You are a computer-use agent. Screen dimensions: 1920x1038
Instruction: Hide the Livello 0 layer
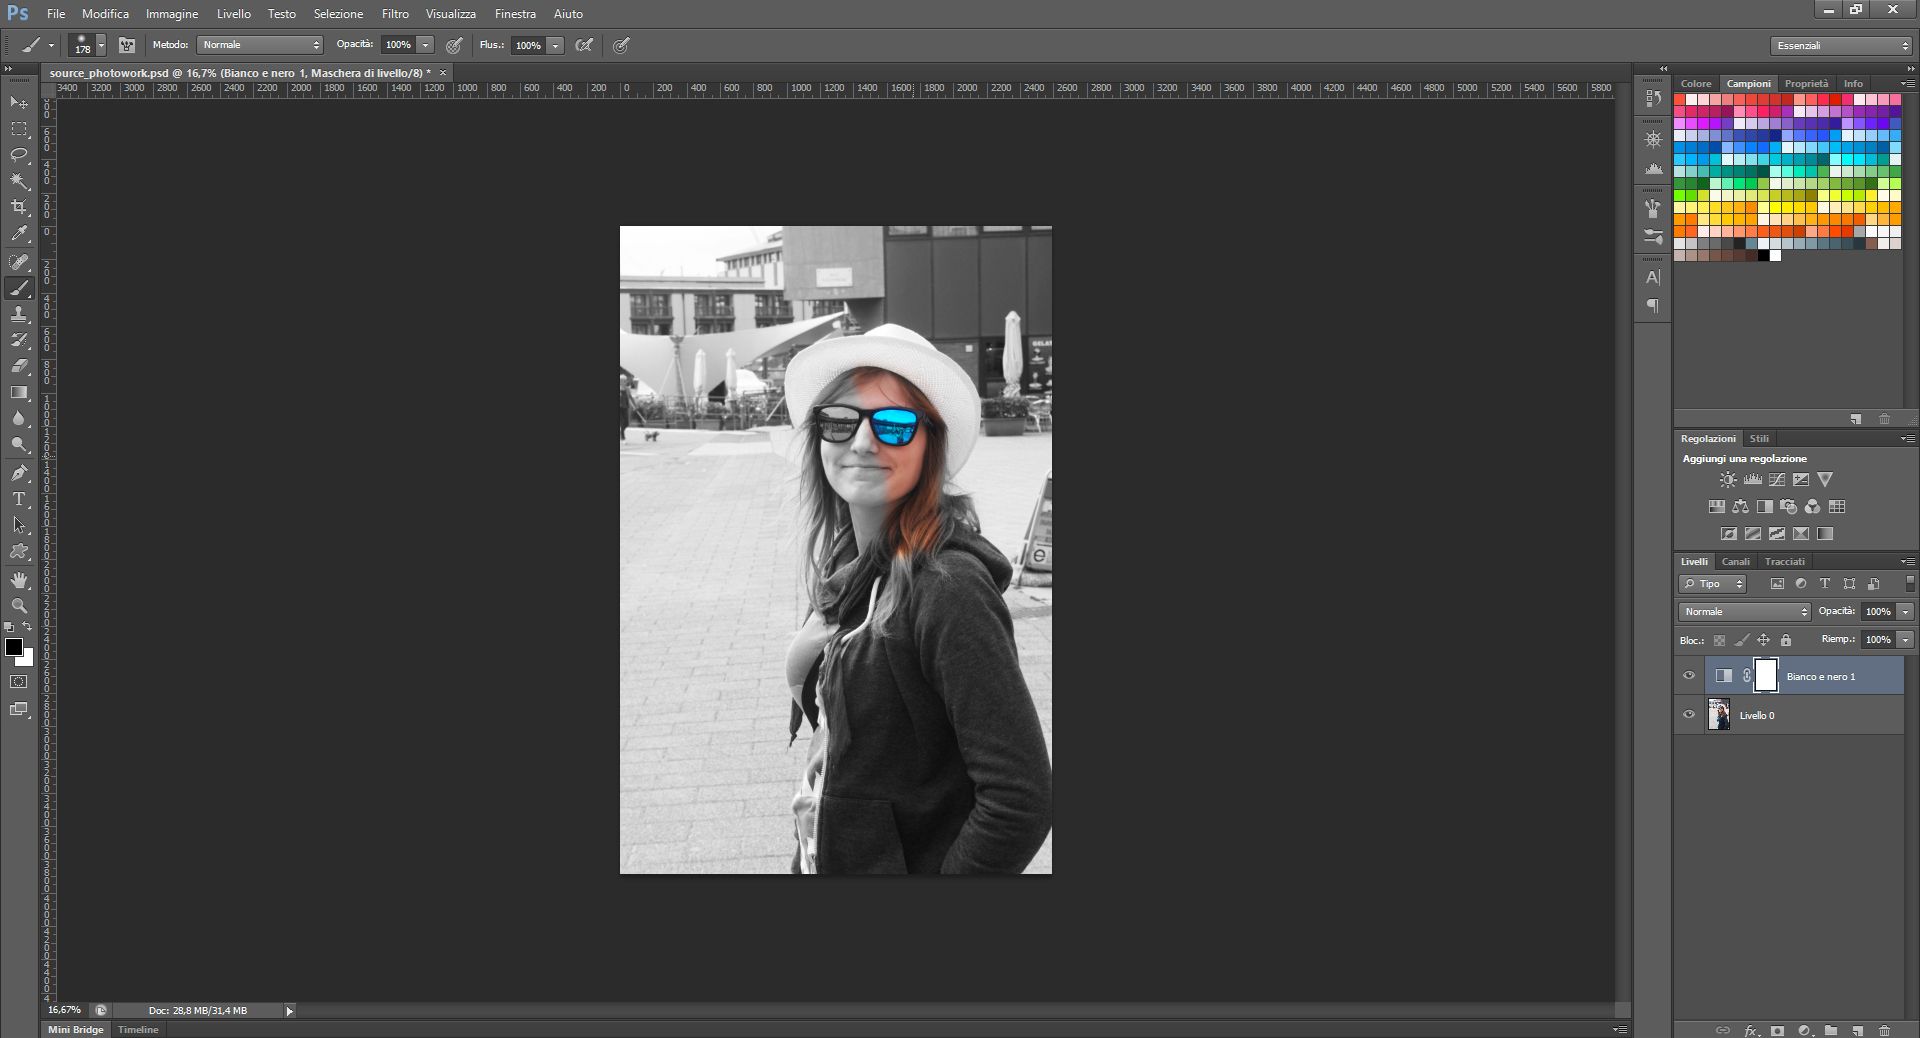point(1690,715)
